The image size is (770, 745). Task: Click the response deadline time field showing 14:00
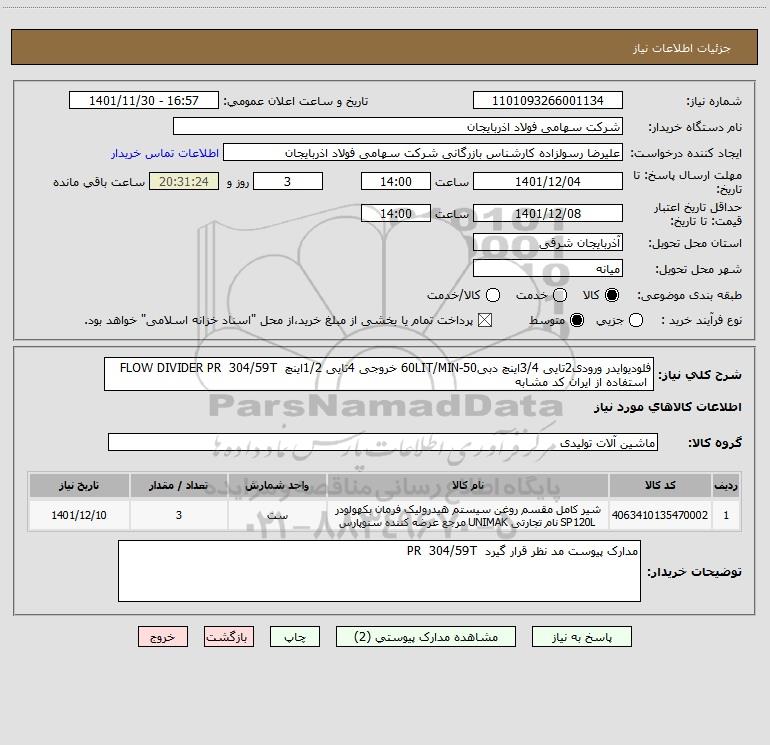[396, 182]
